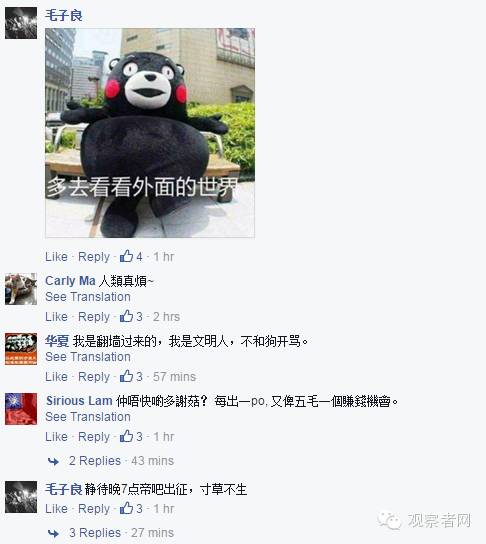Reply to the Kumamon image comment

[94, 257]
